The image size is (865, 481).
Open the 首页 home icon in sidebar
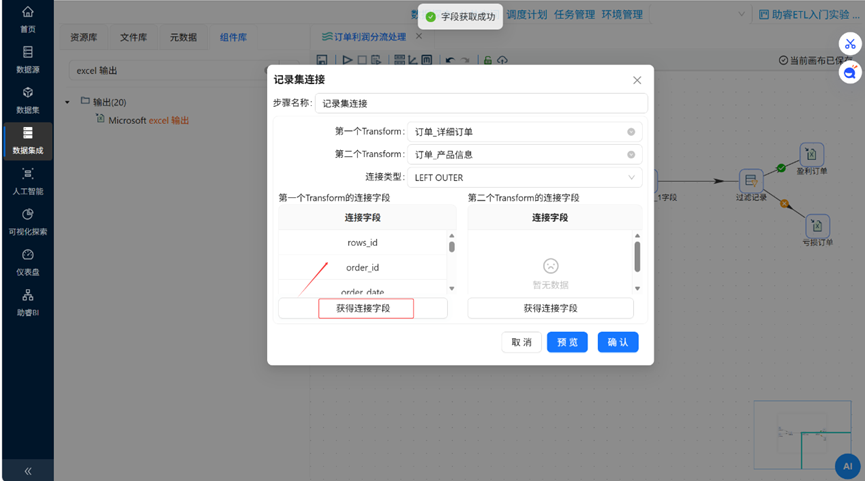(x=28, y=19)
